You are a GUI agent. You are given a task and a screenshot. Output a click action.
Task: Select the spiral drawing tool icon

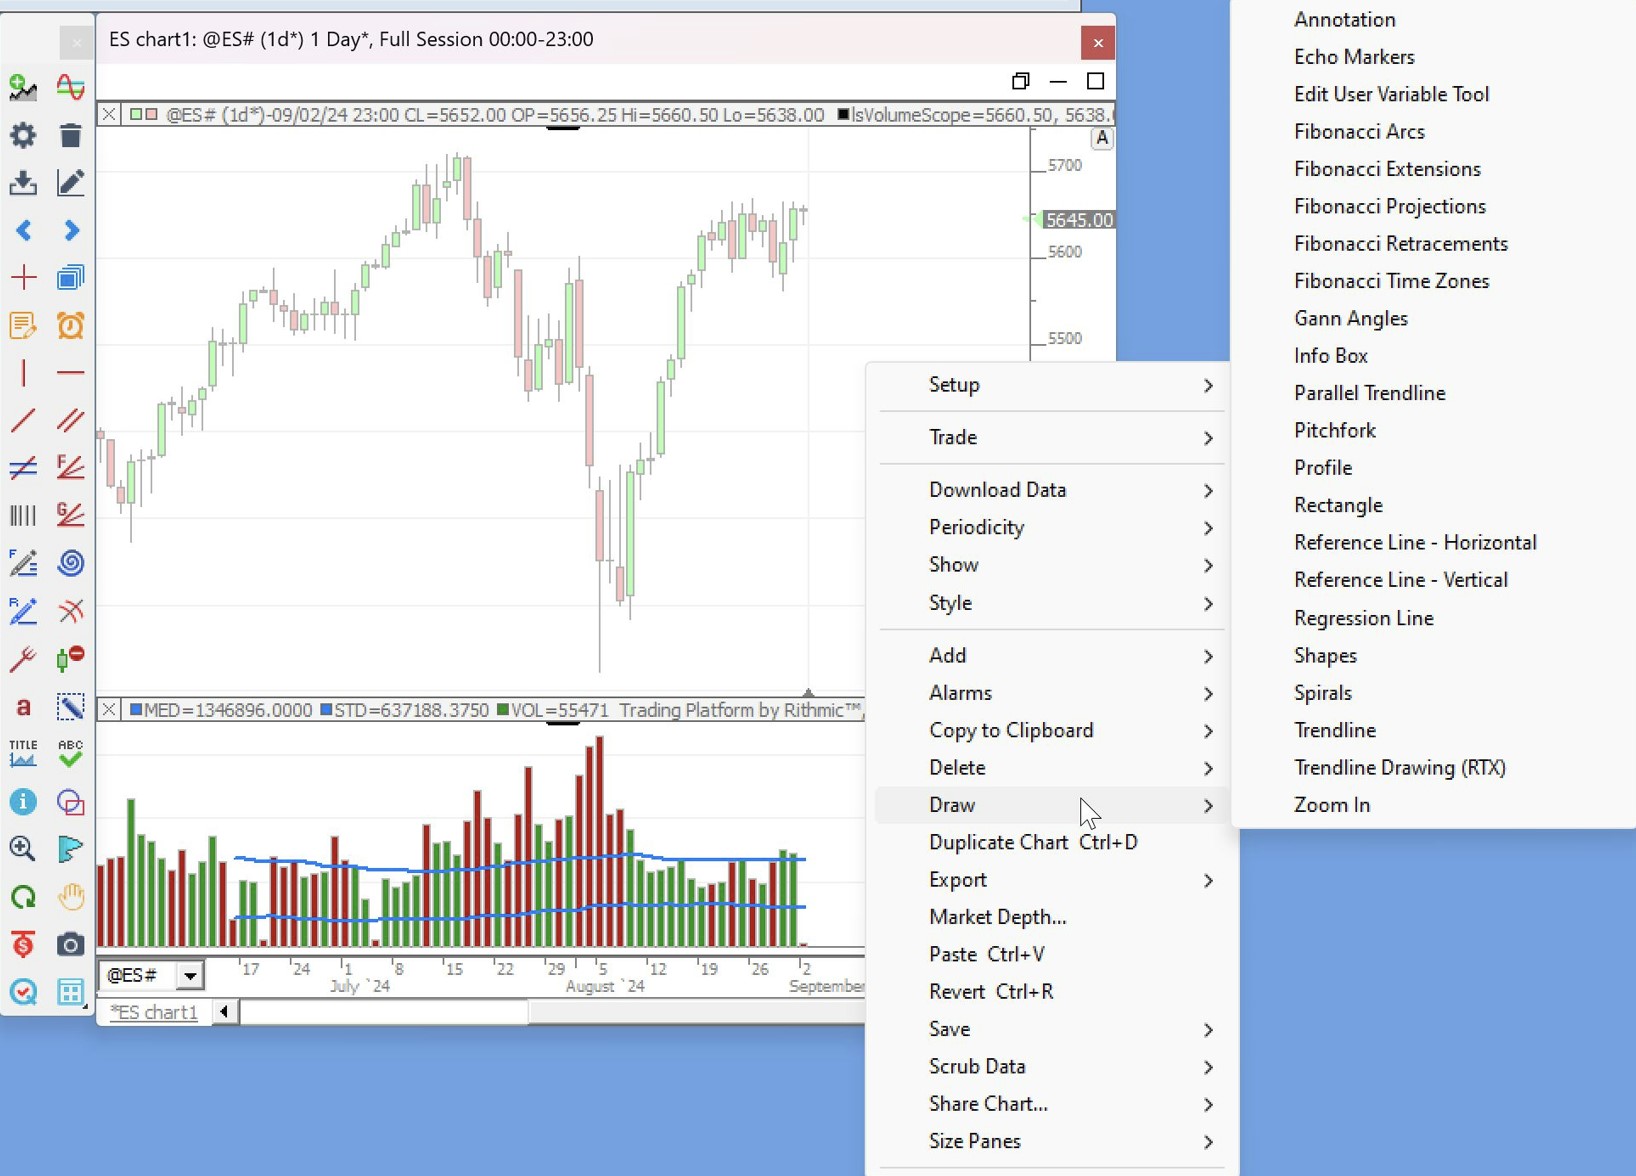[x=70, y=563]
